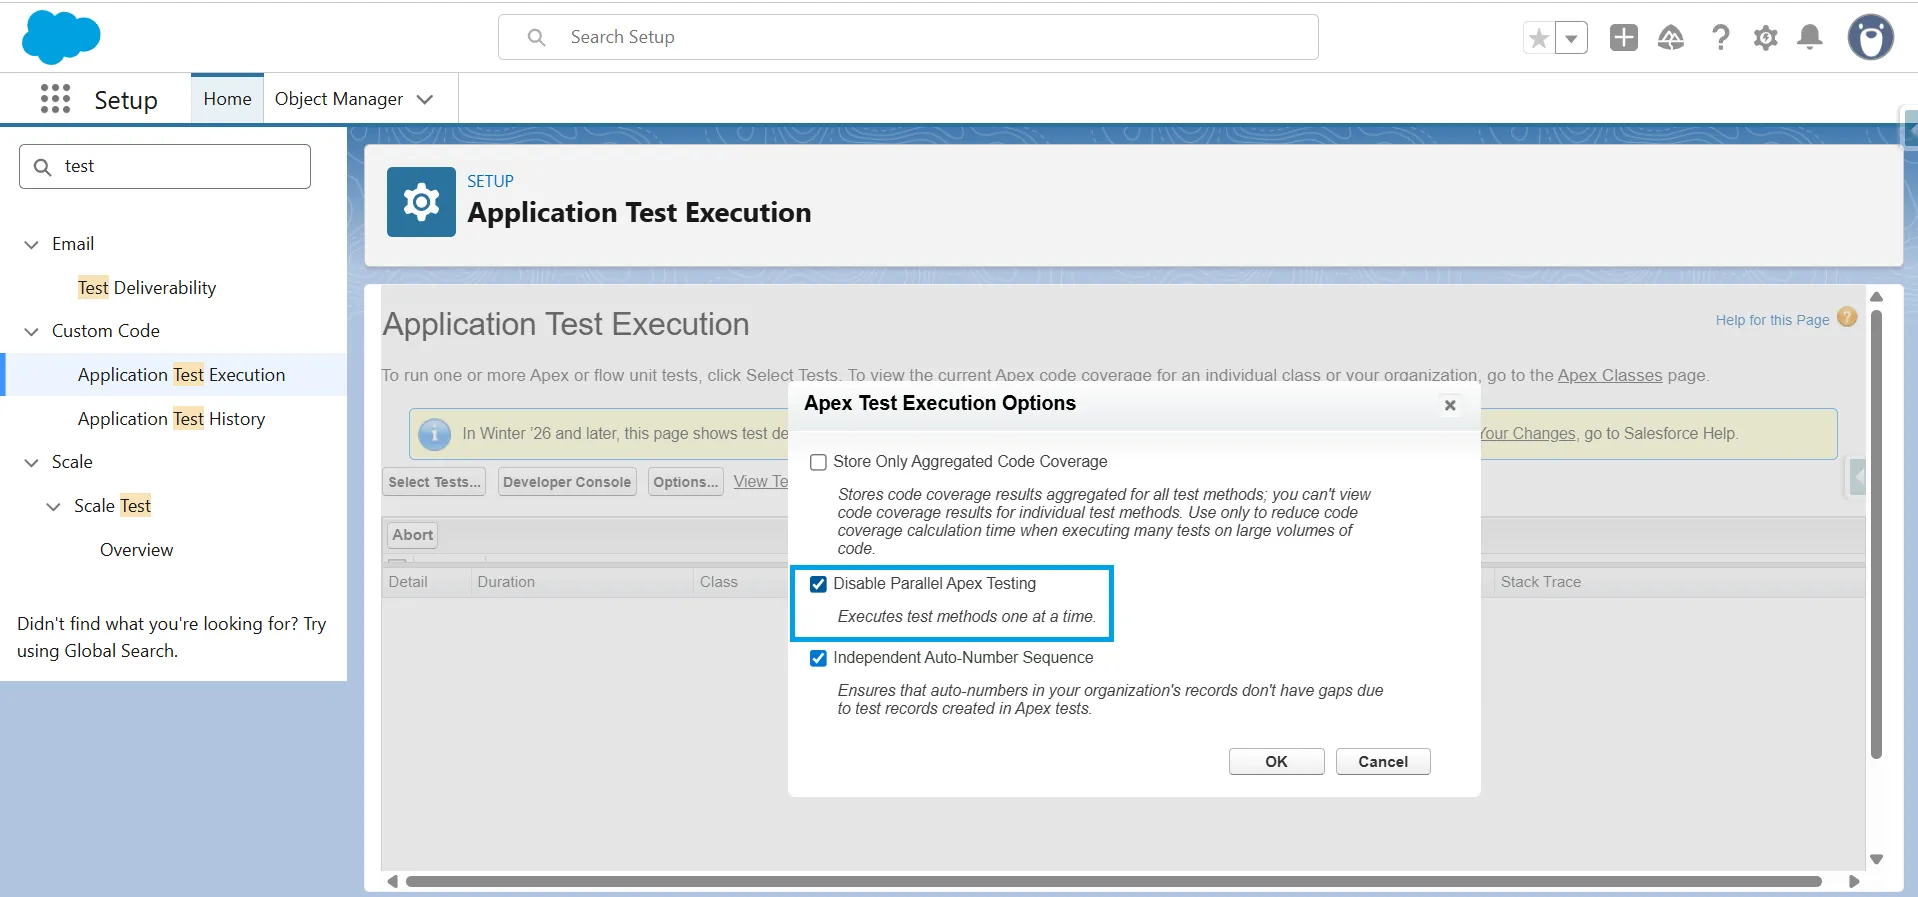The width and height of the screenshot is (1918, 897).
Task: Click the Class column header
Action: point(718,582)
